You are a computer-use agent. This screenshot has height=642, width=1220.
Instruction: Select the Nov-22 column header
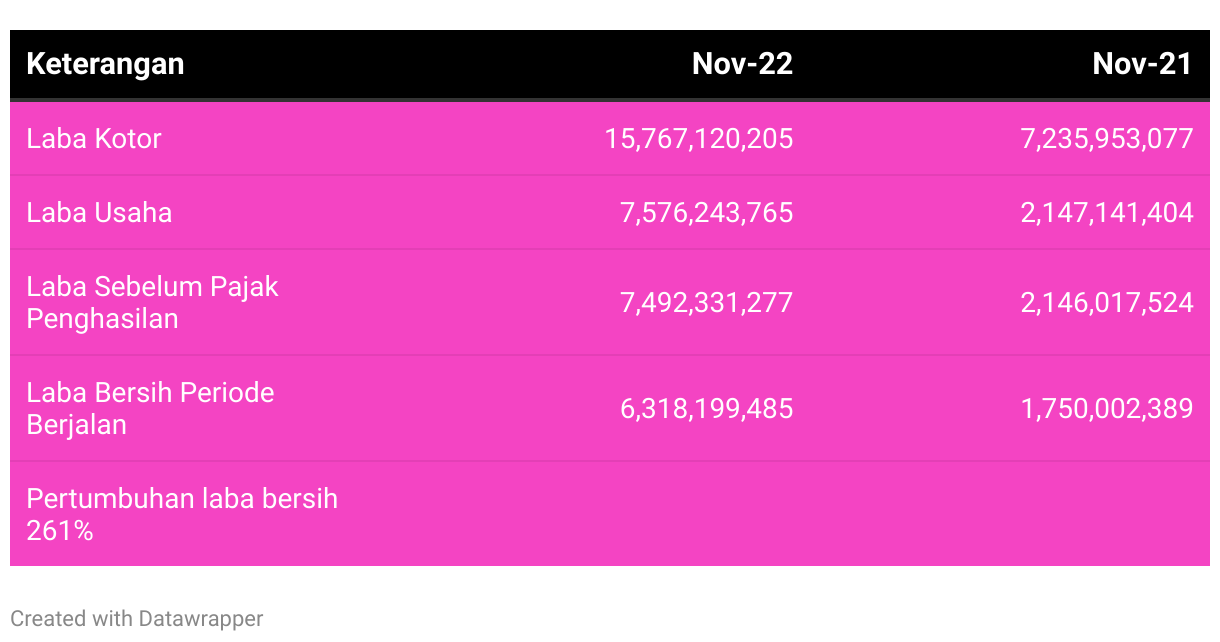pyautogui.click(x=742, y=64)
